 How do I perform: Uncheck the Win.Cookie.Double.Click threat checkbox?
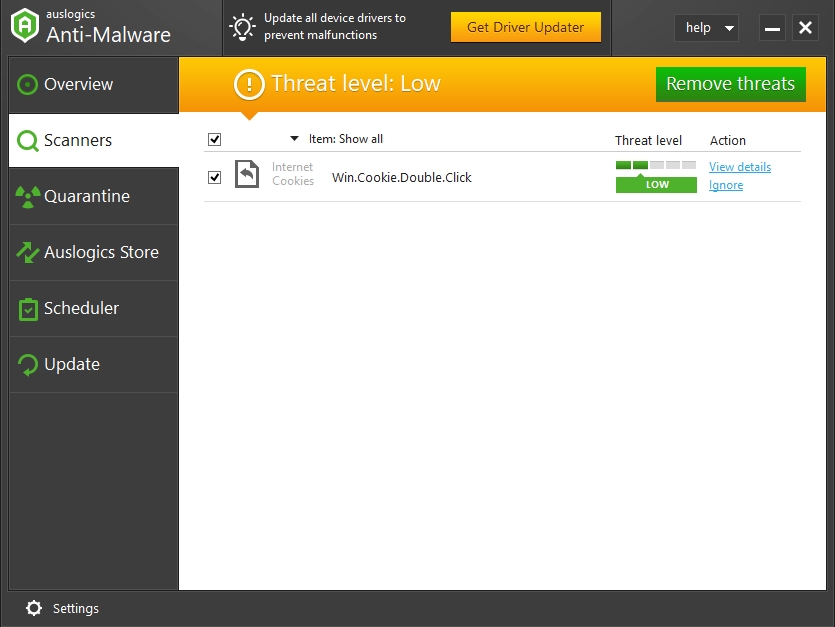tap(214, 177)
